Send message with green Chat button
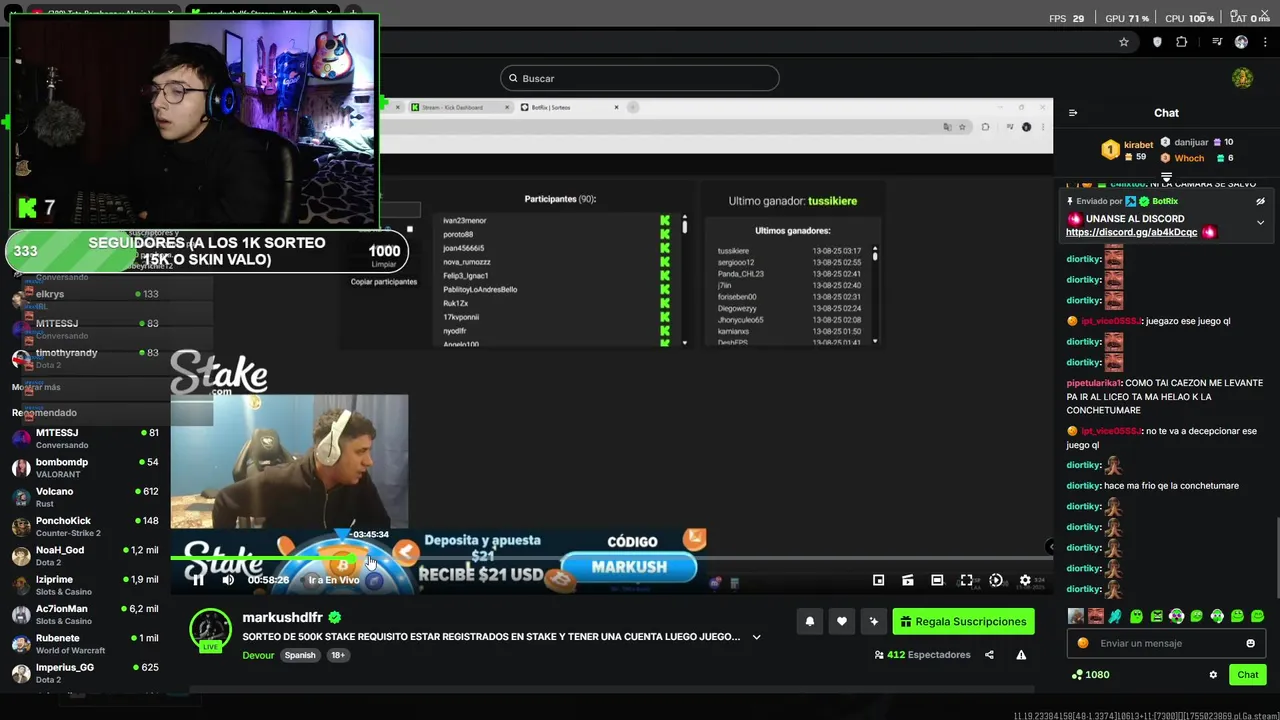Screen dimensions: 1280x720 point(1247,675)
